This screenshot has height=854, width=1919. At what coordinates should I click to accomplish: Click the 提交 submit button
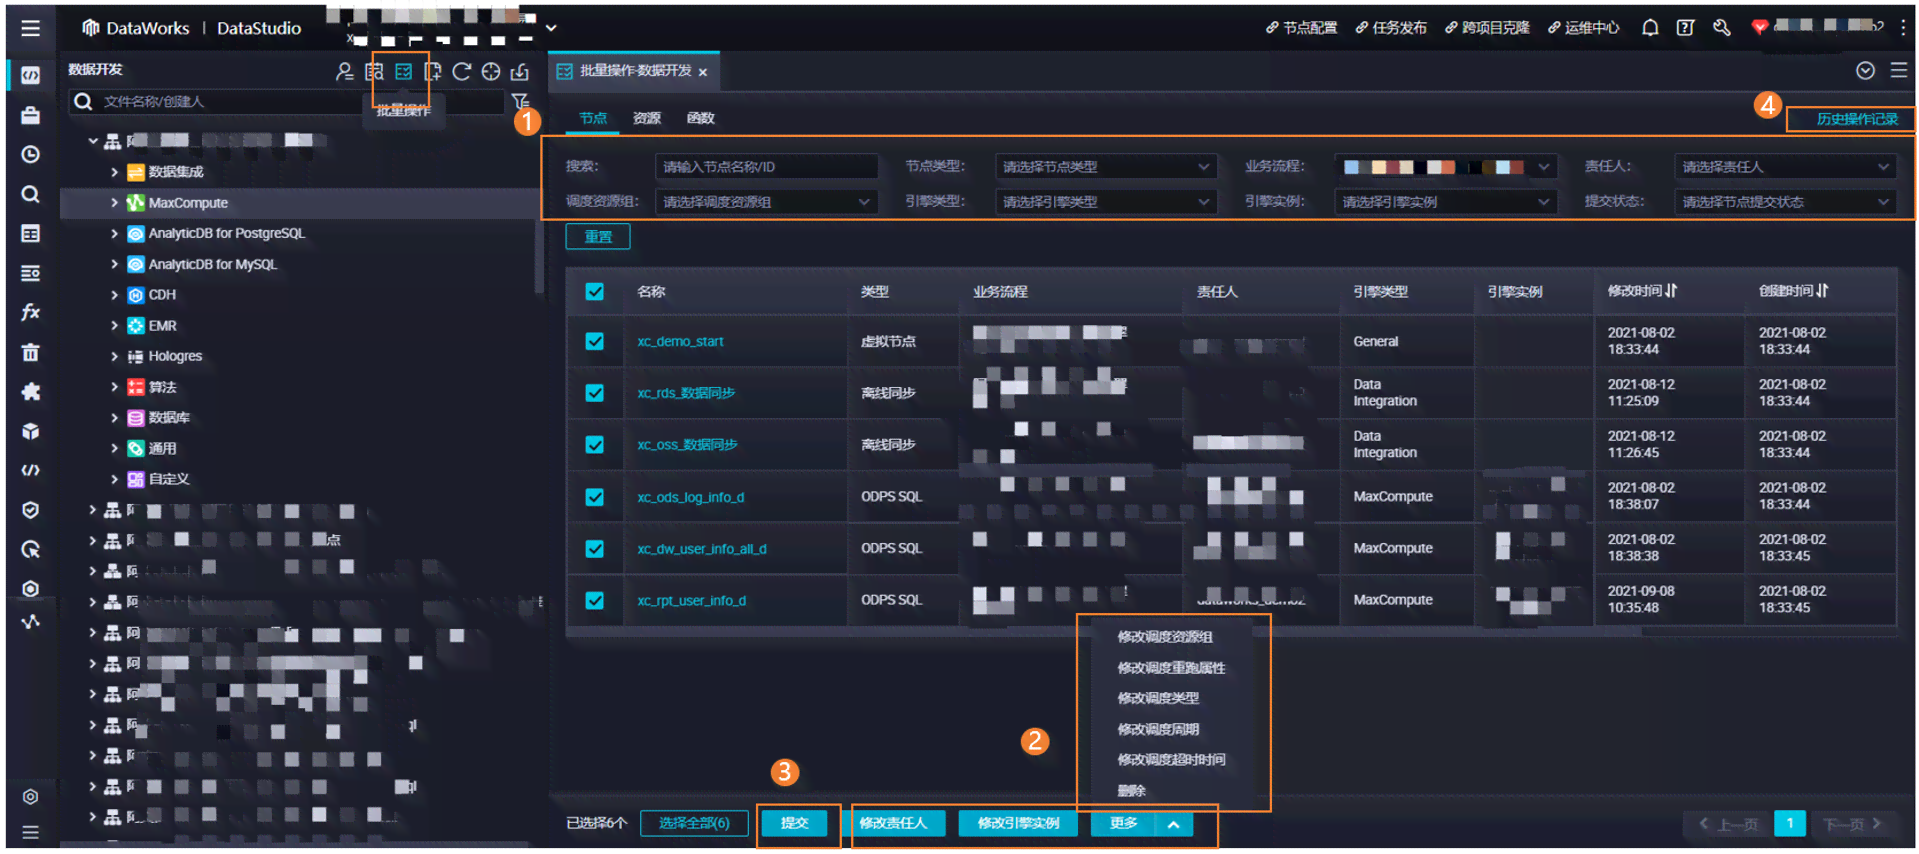795,823
